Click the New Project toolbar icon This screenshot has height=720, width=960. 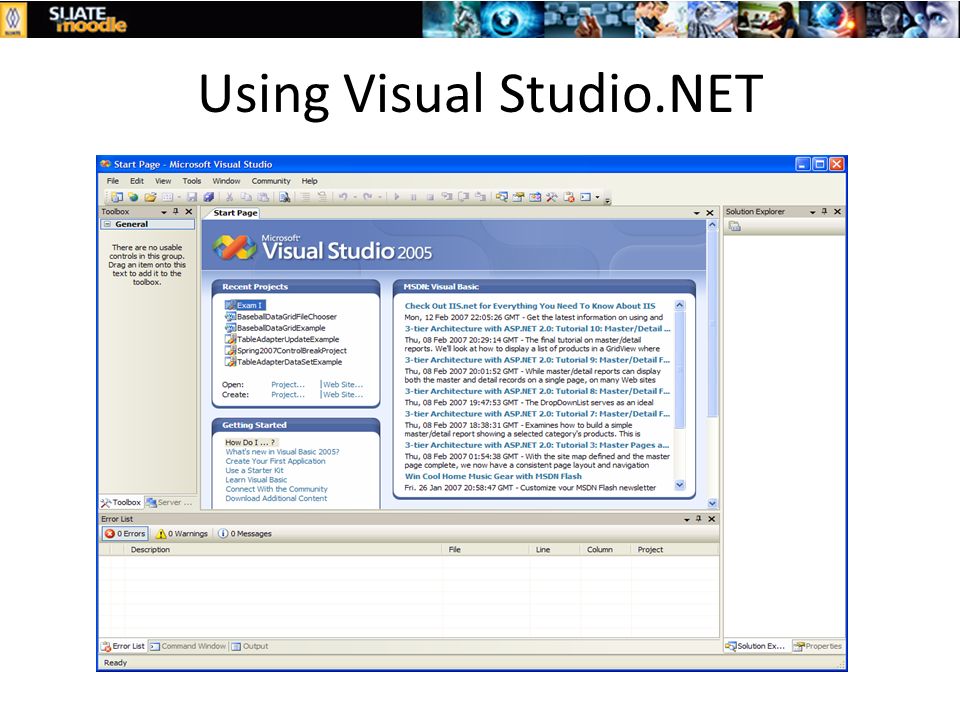pyautogui.click(x=117, y=197)
